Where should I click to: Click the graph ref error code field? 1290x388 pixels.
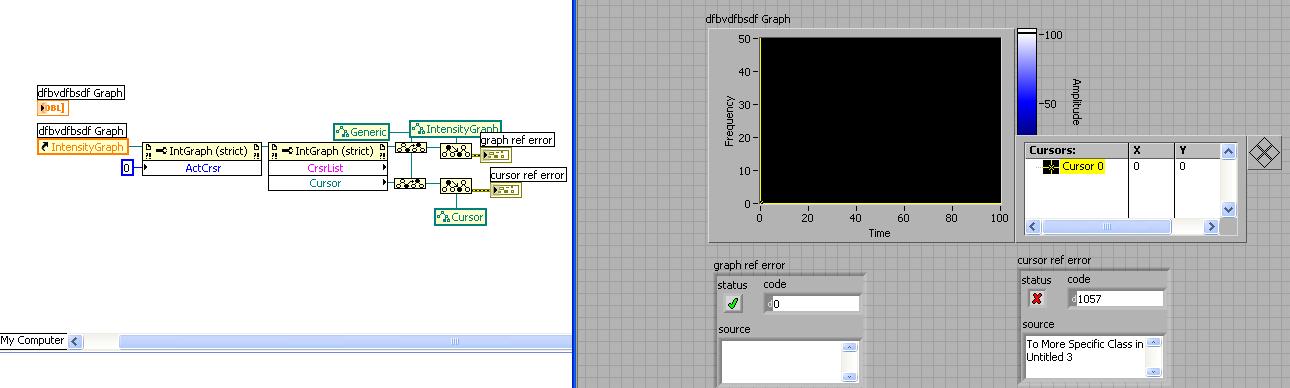[x=815, y=304]
